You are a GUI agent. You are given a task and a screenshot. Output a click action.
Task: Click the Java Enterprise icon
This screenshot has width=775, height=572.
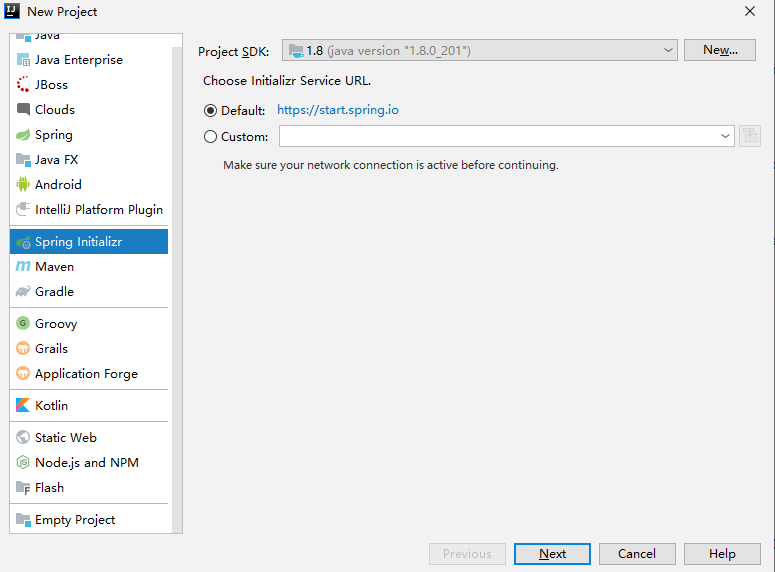click(23, 60)
